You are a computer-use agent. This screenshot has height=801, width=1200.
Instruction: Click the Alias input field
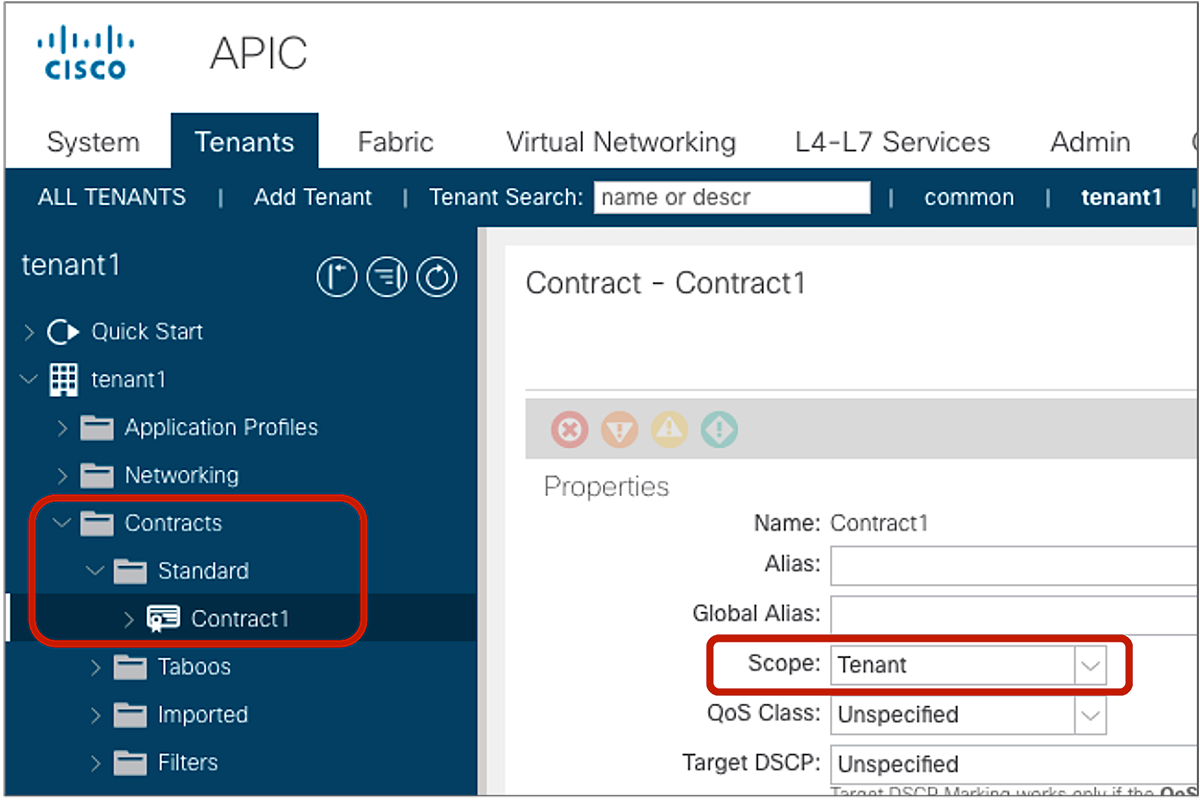pos(1014,565)
